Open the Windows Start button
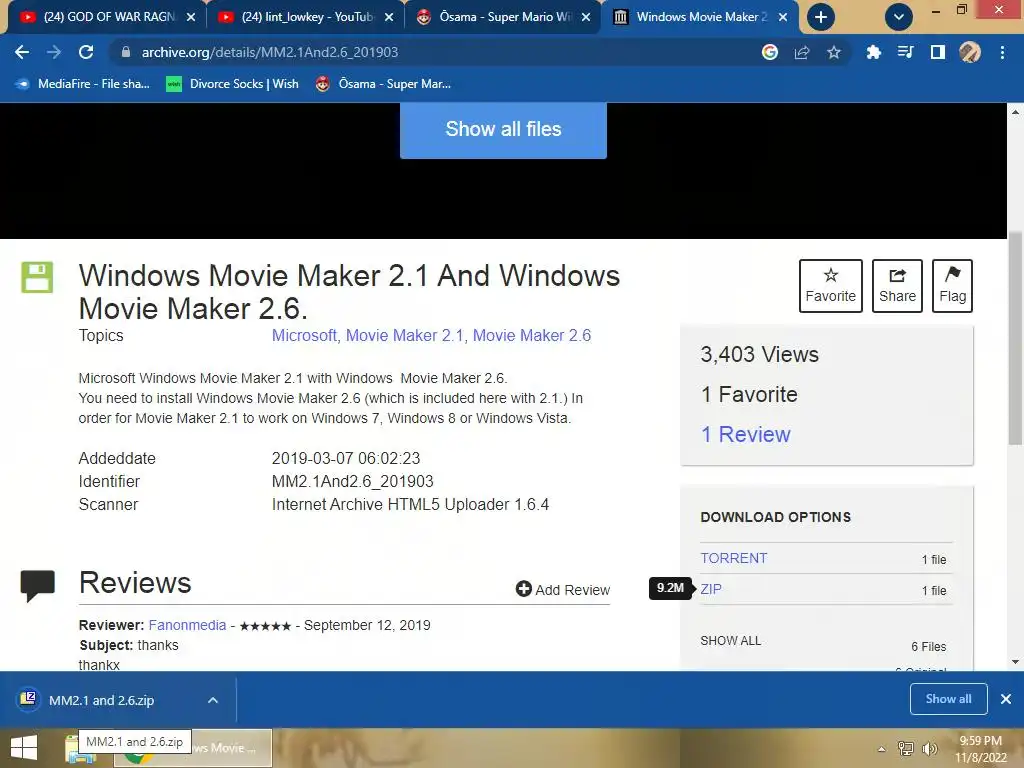The height and width of the screenshot is (768, 1024). (24, 748)
